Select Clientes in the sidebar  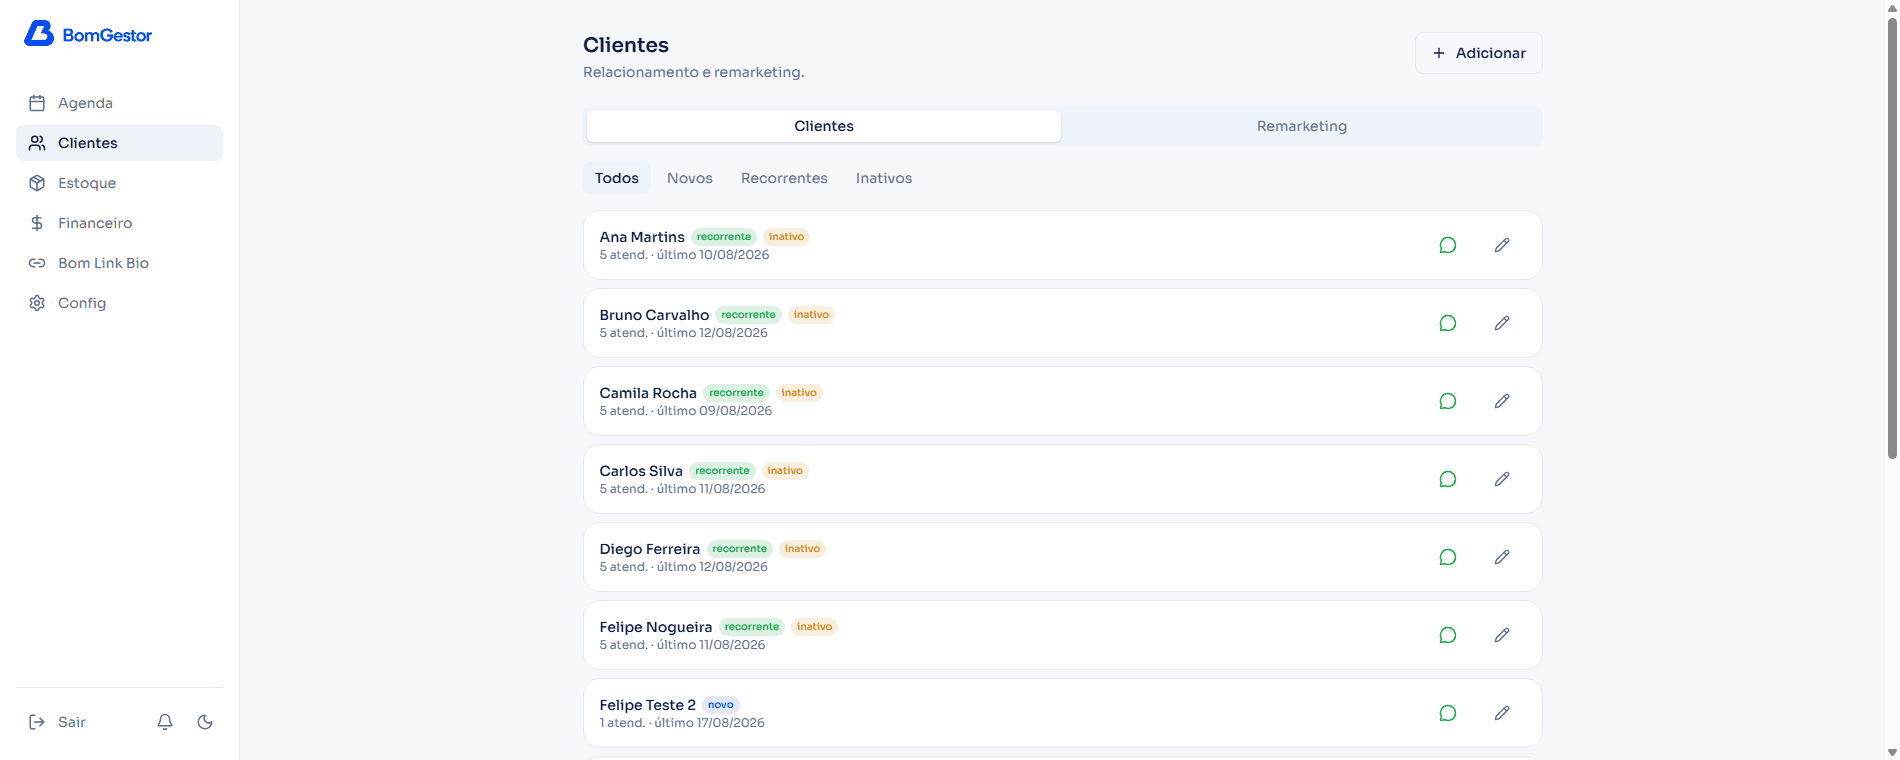(119, 143)
